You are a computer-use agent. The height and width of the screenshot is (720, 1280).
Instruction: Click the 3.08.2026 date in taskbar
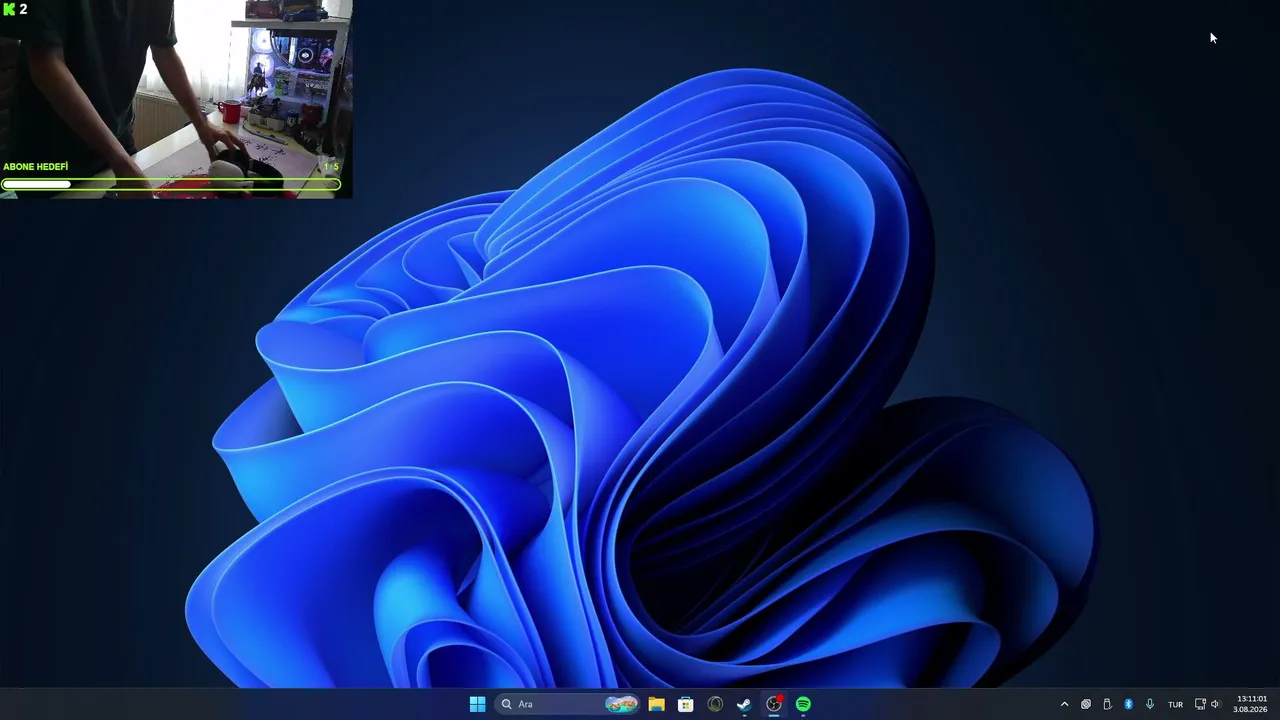(1250, 710)
